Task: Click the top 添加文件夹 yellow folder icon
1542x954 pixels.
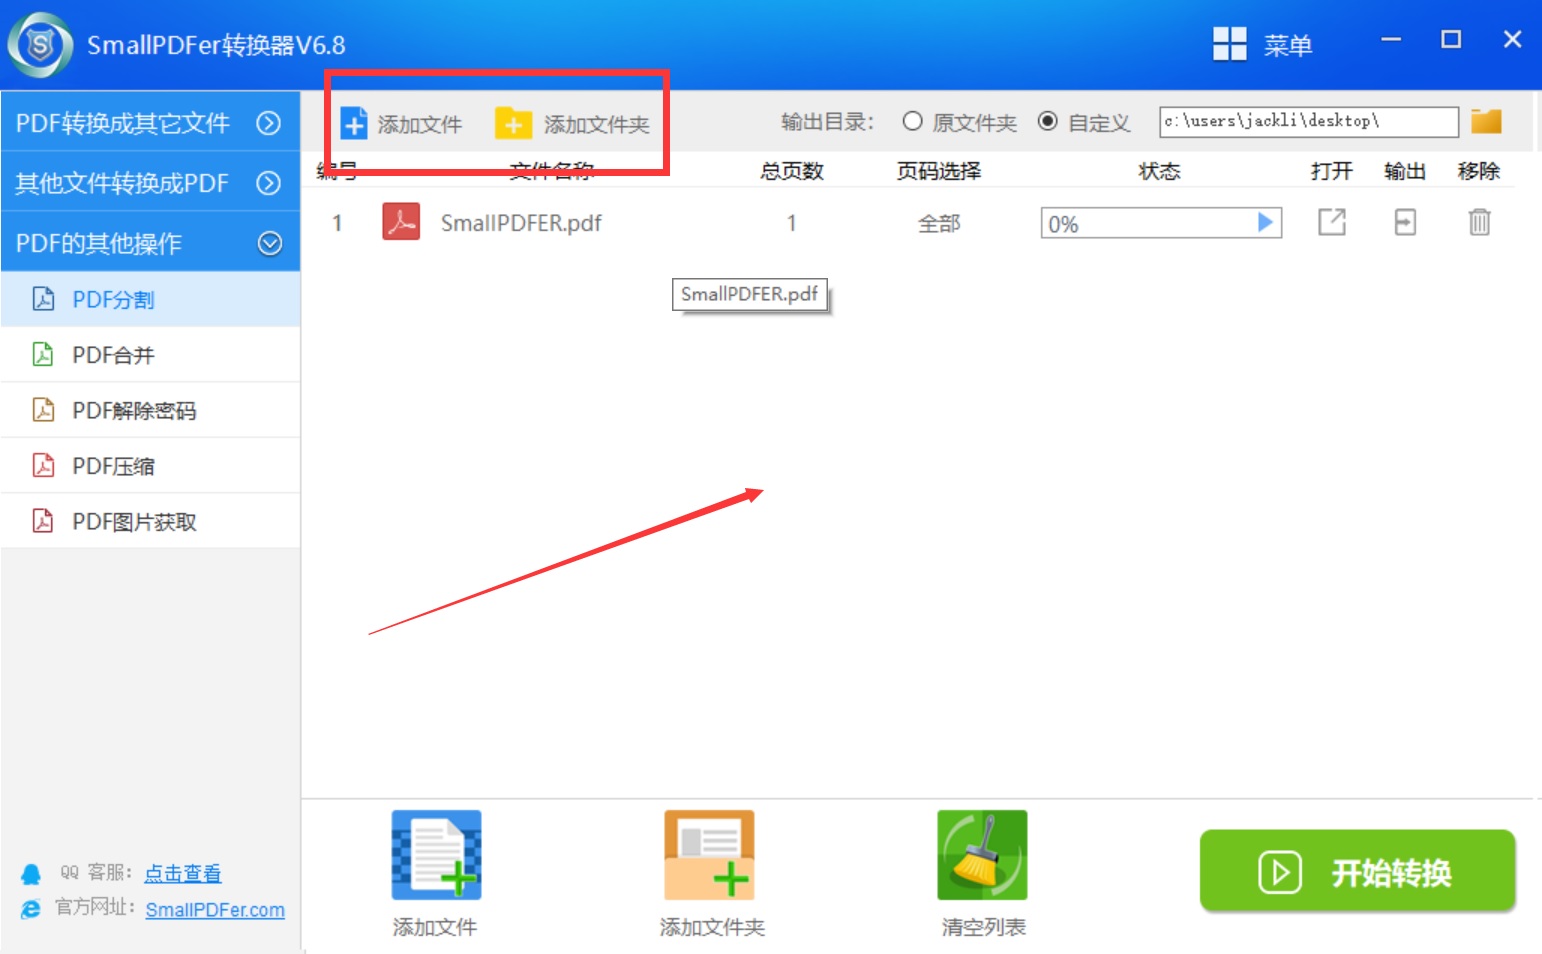Action: point(513,123)
